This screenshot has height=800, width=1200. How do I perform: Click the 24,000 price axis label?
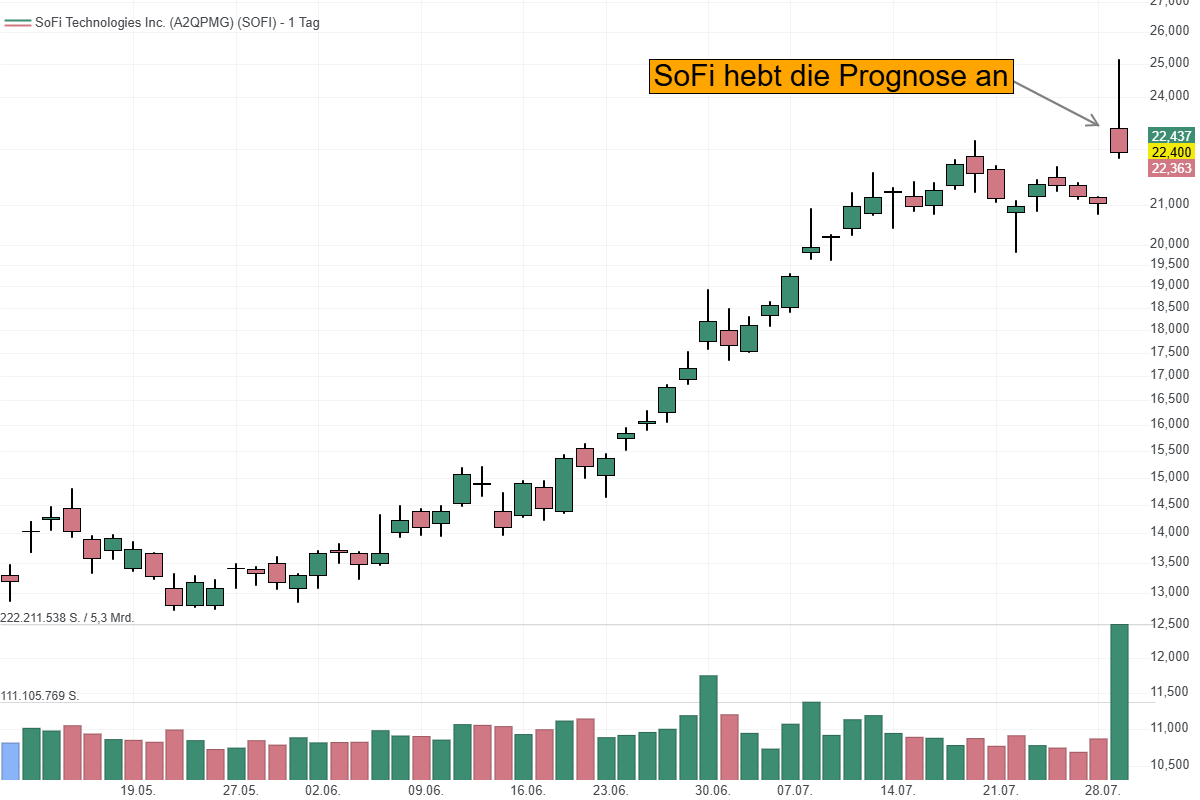tap(1170, 97)
